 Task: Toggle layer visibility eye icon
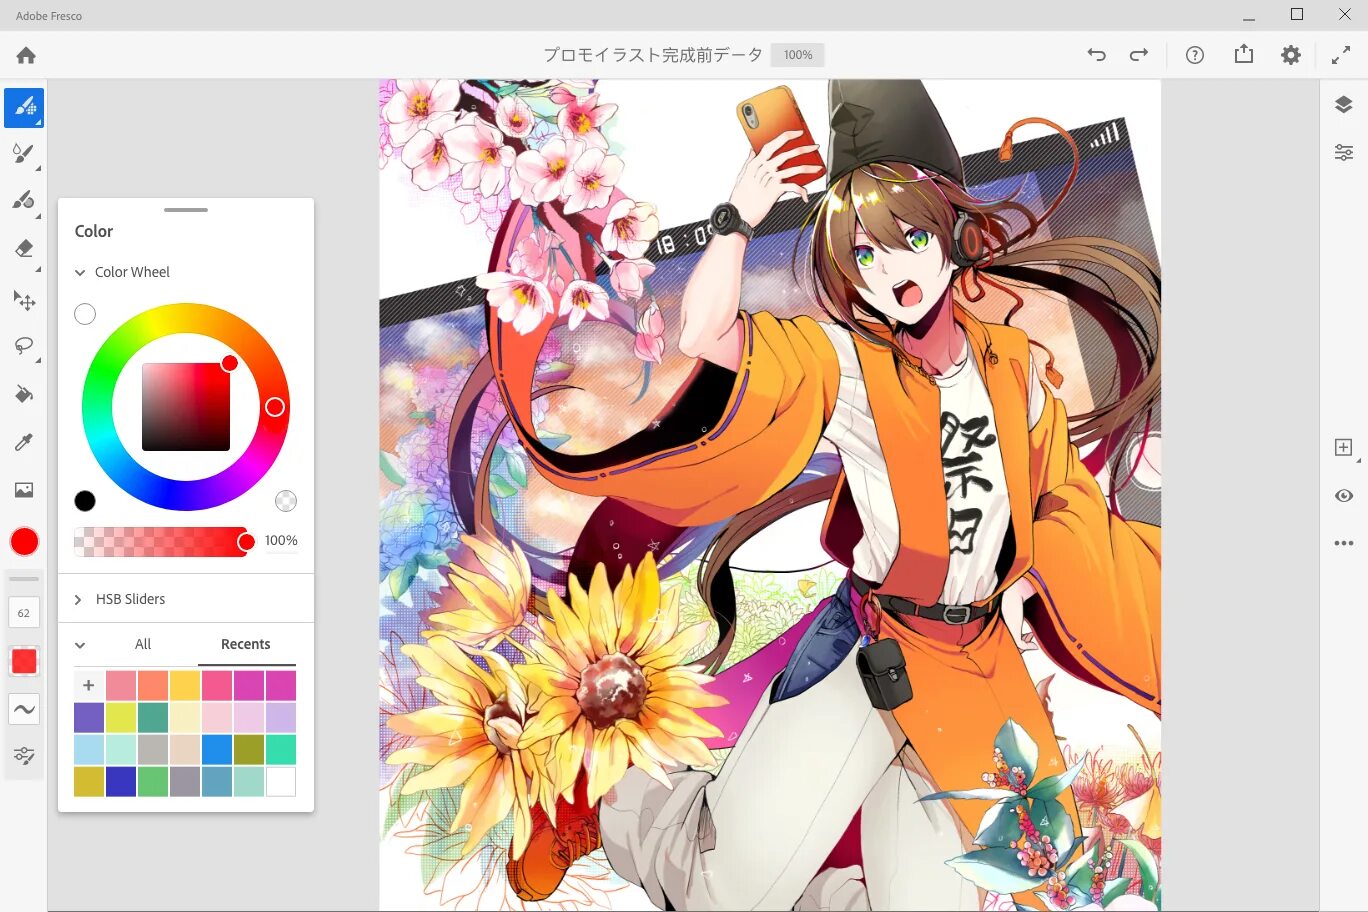(1344, 496)
